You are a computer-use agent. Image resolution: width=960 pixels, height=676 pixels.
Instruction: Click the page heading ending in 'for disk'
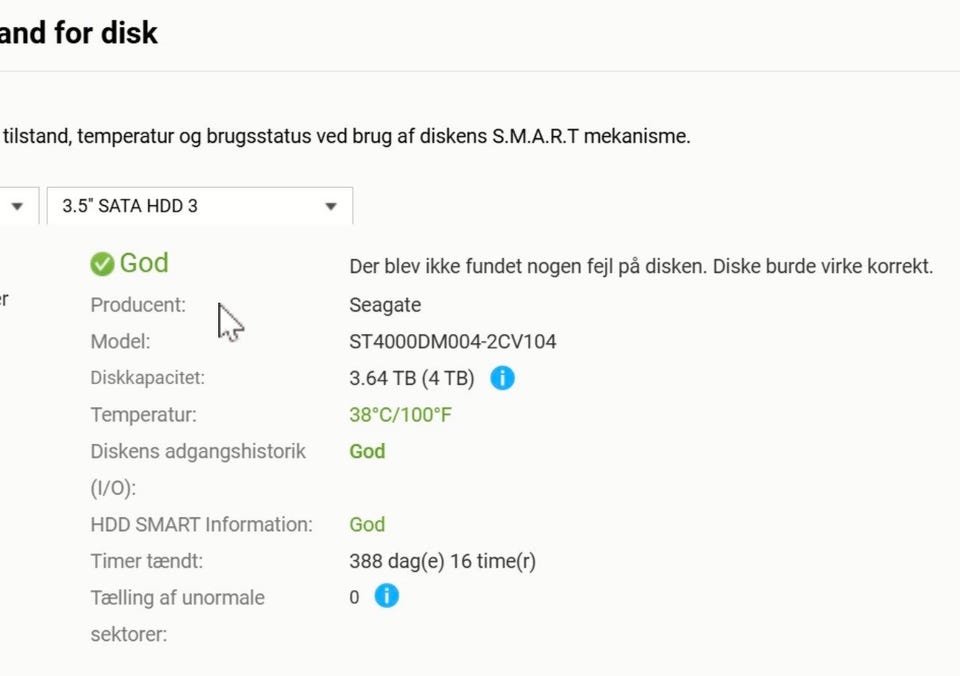tap(79, 32)
